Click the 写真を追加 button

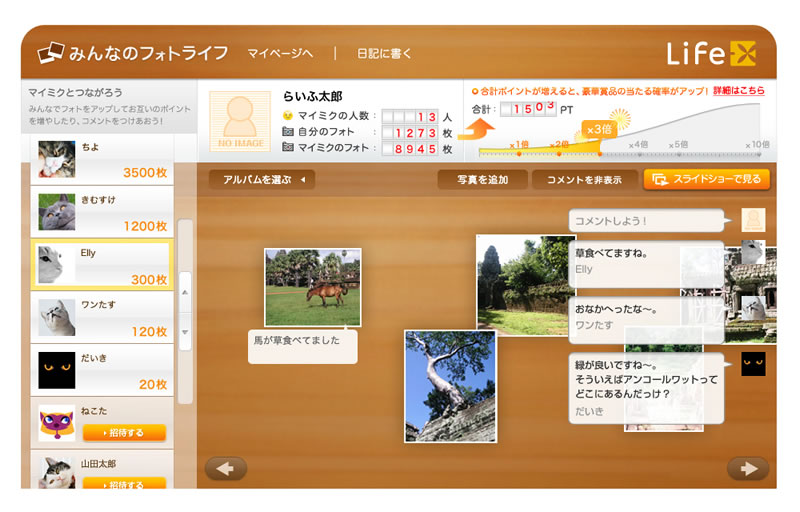[482, 180]
